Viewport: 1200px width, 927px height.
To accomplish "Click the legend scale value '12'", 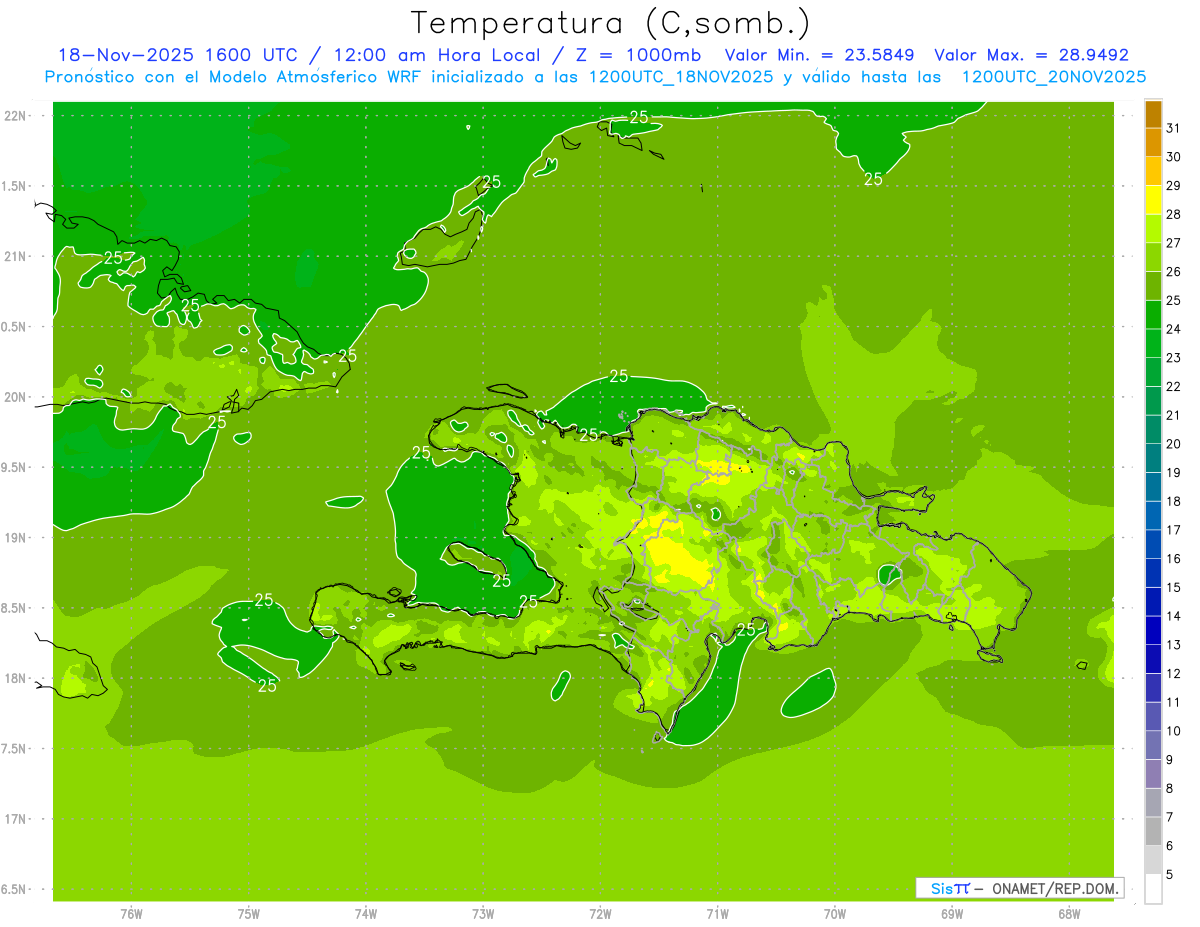I will click(1173, 673).
